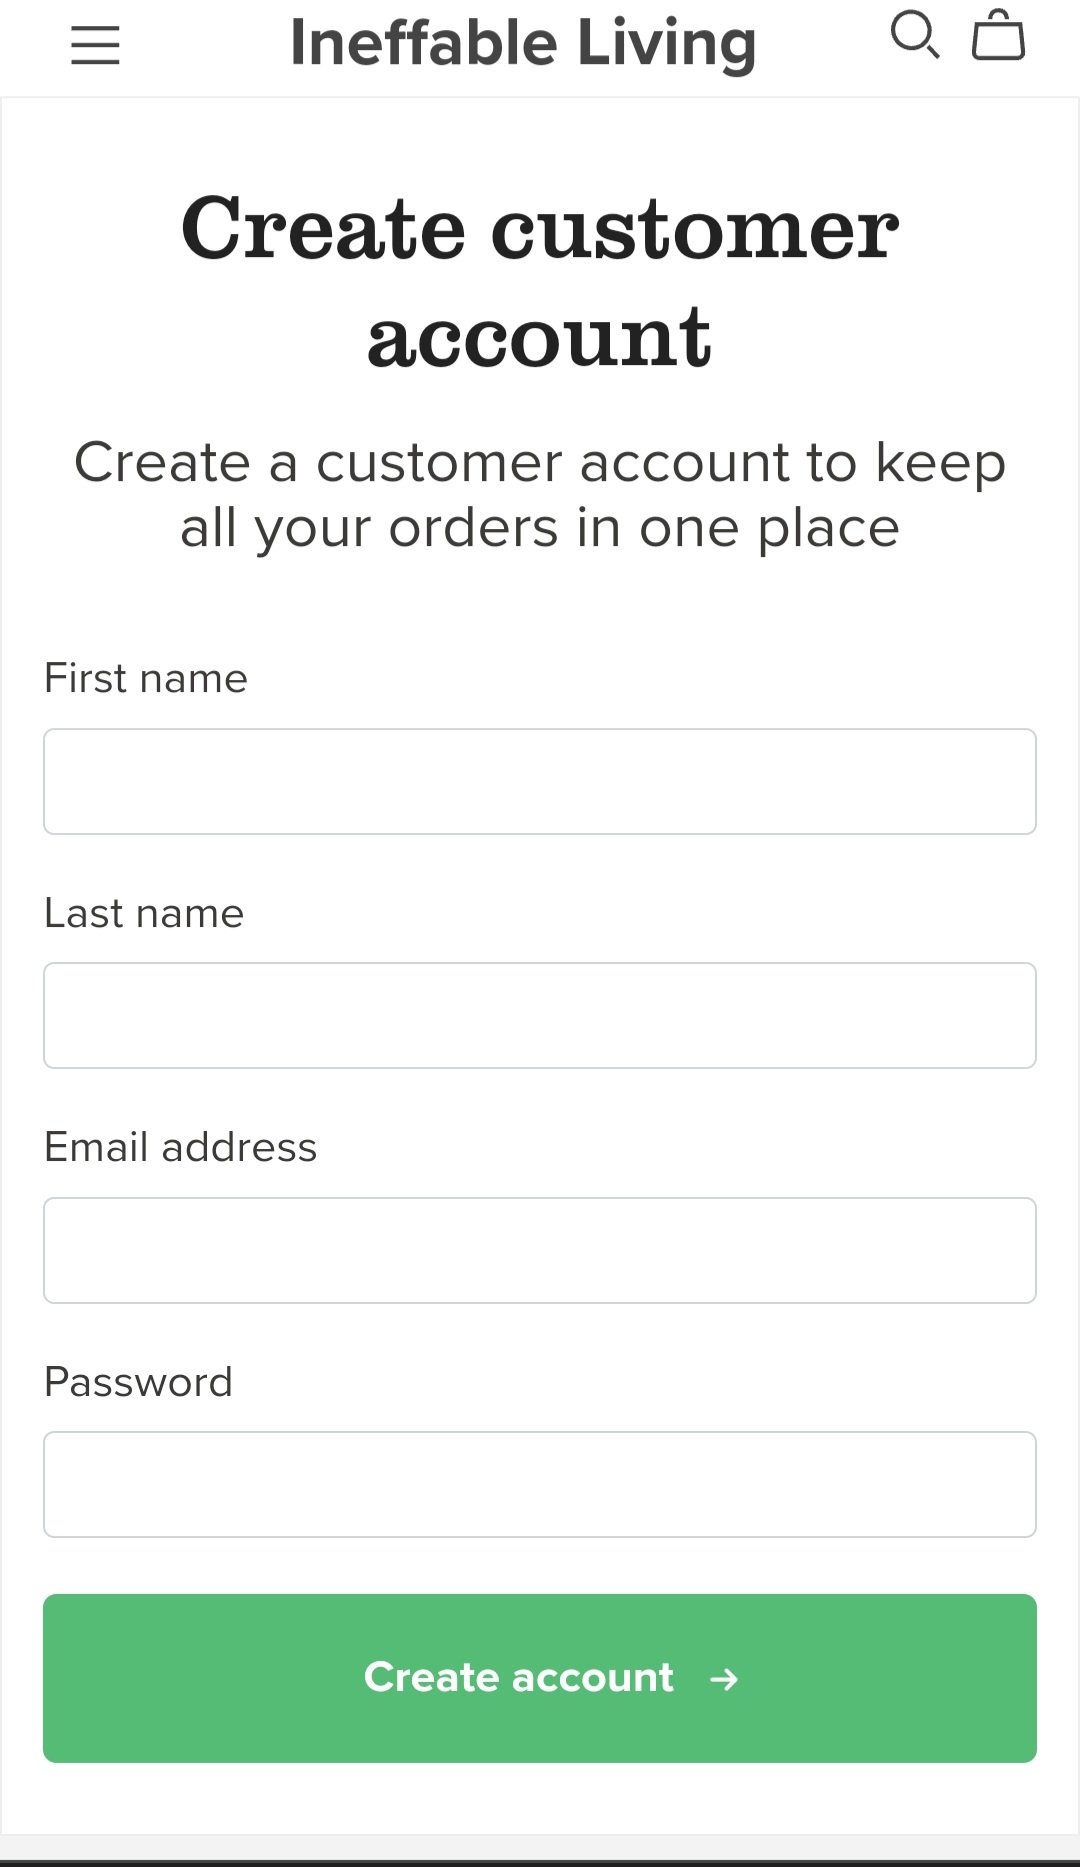Open the hamburger navigation menu

pos(95,45)
